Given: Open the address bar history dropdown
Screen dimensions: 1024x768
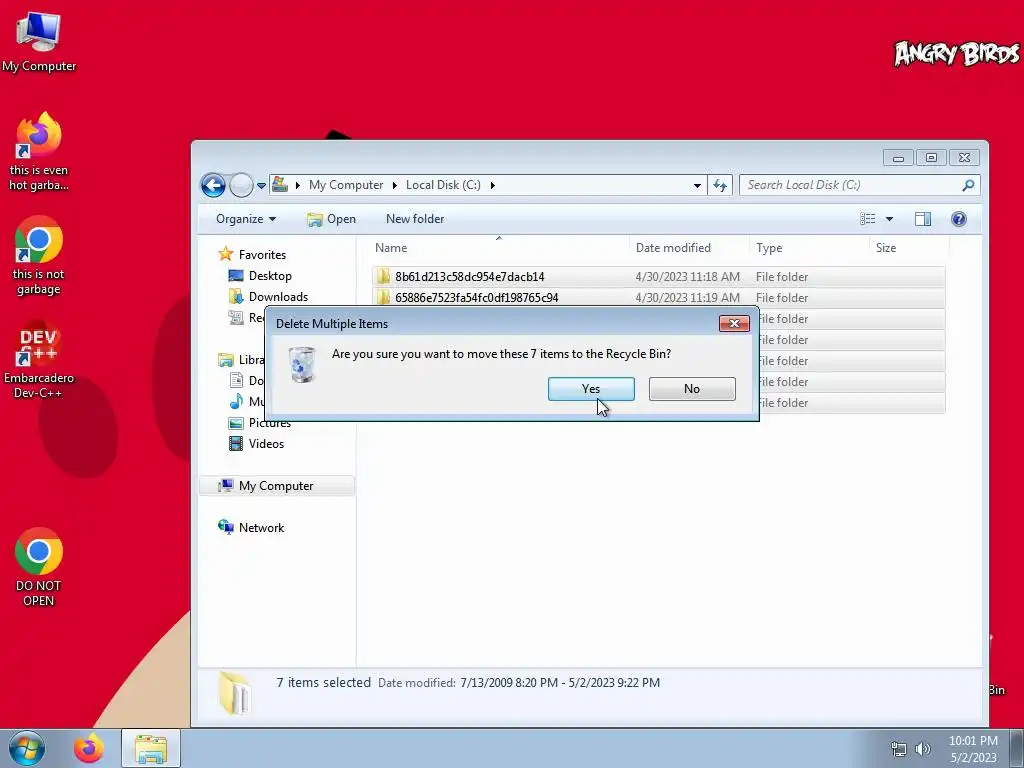Looking at the screenshot, I should point(697,185).
